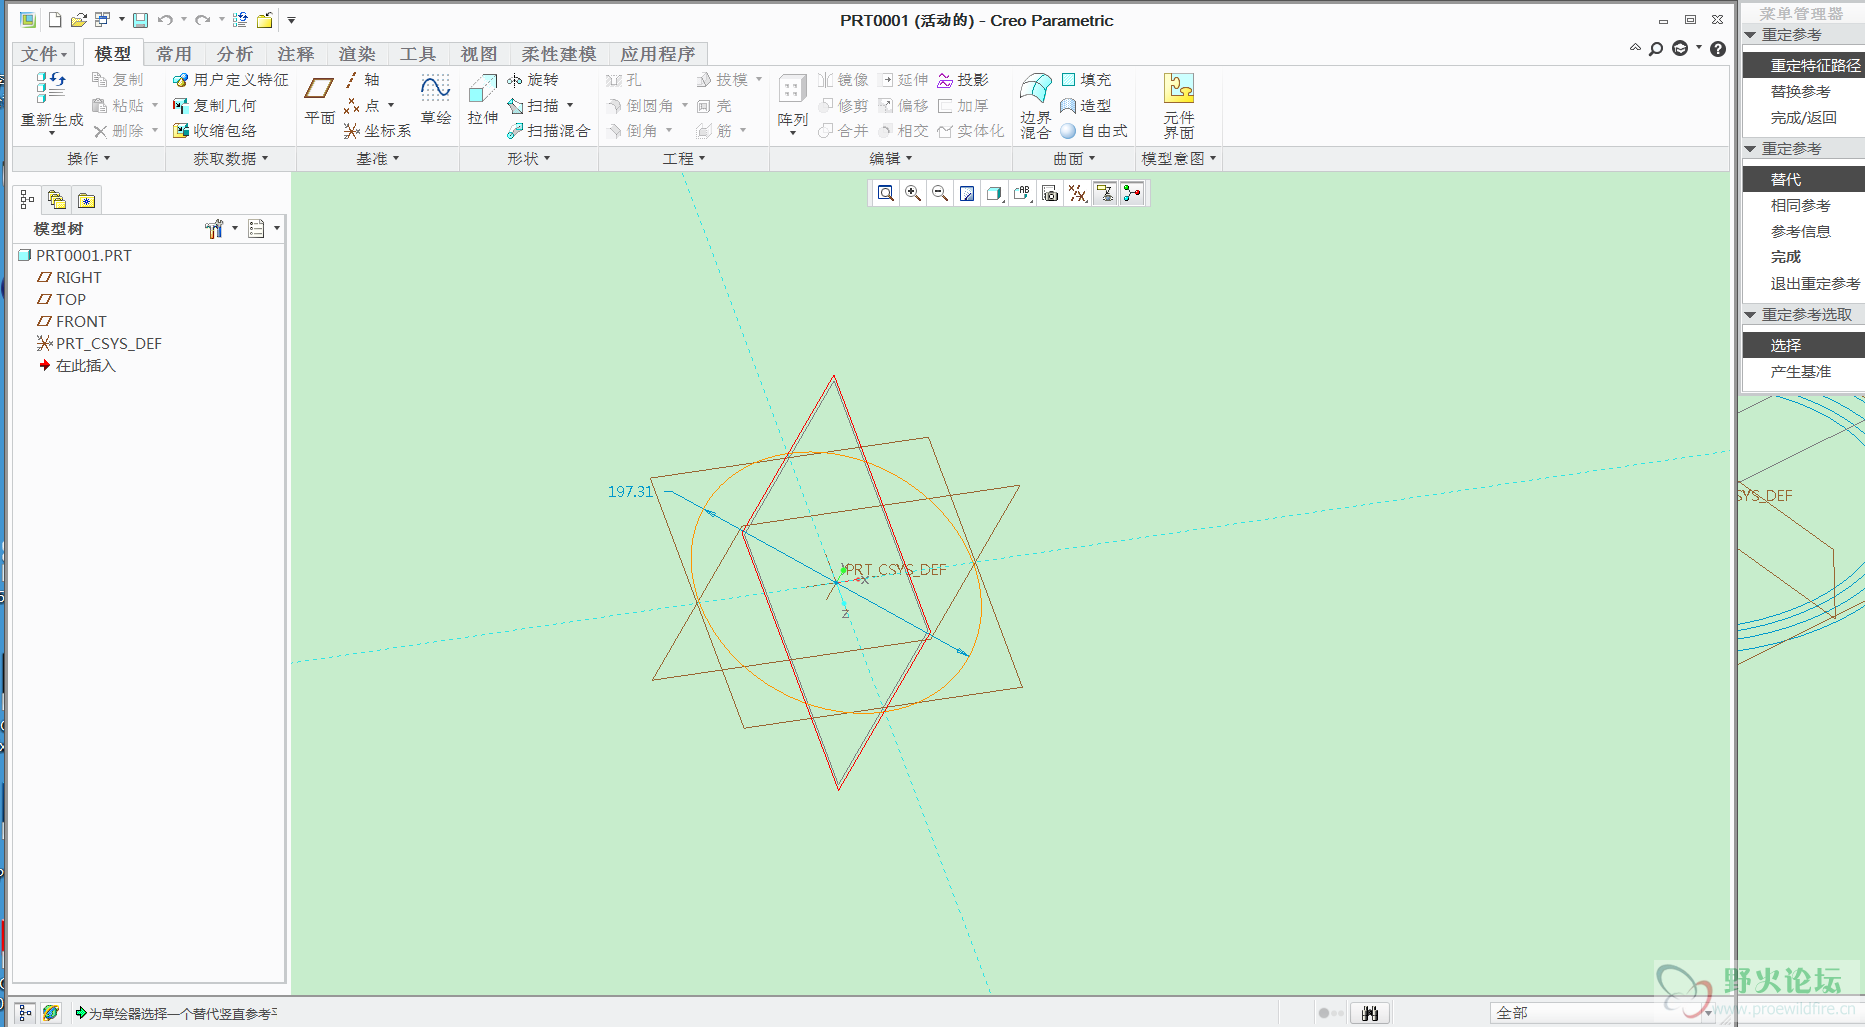Select the 造型 style tool

tap(1086, 105)
